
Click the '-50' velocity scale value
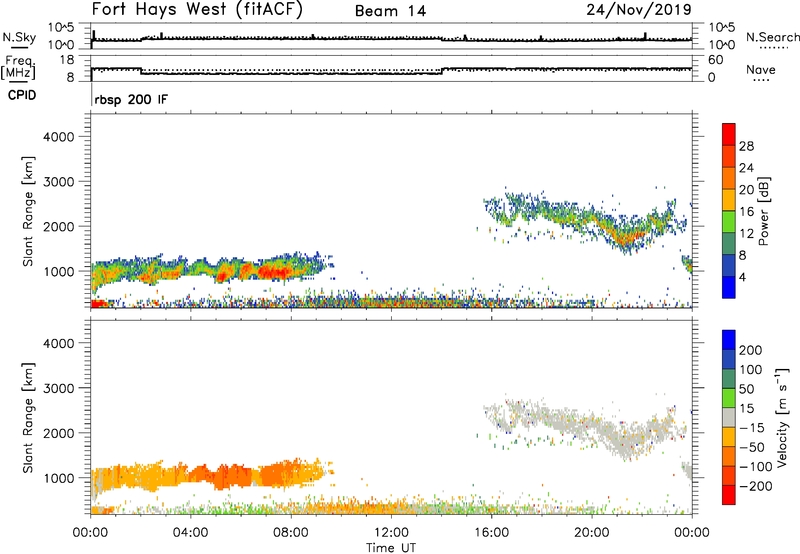coord(752,447)
